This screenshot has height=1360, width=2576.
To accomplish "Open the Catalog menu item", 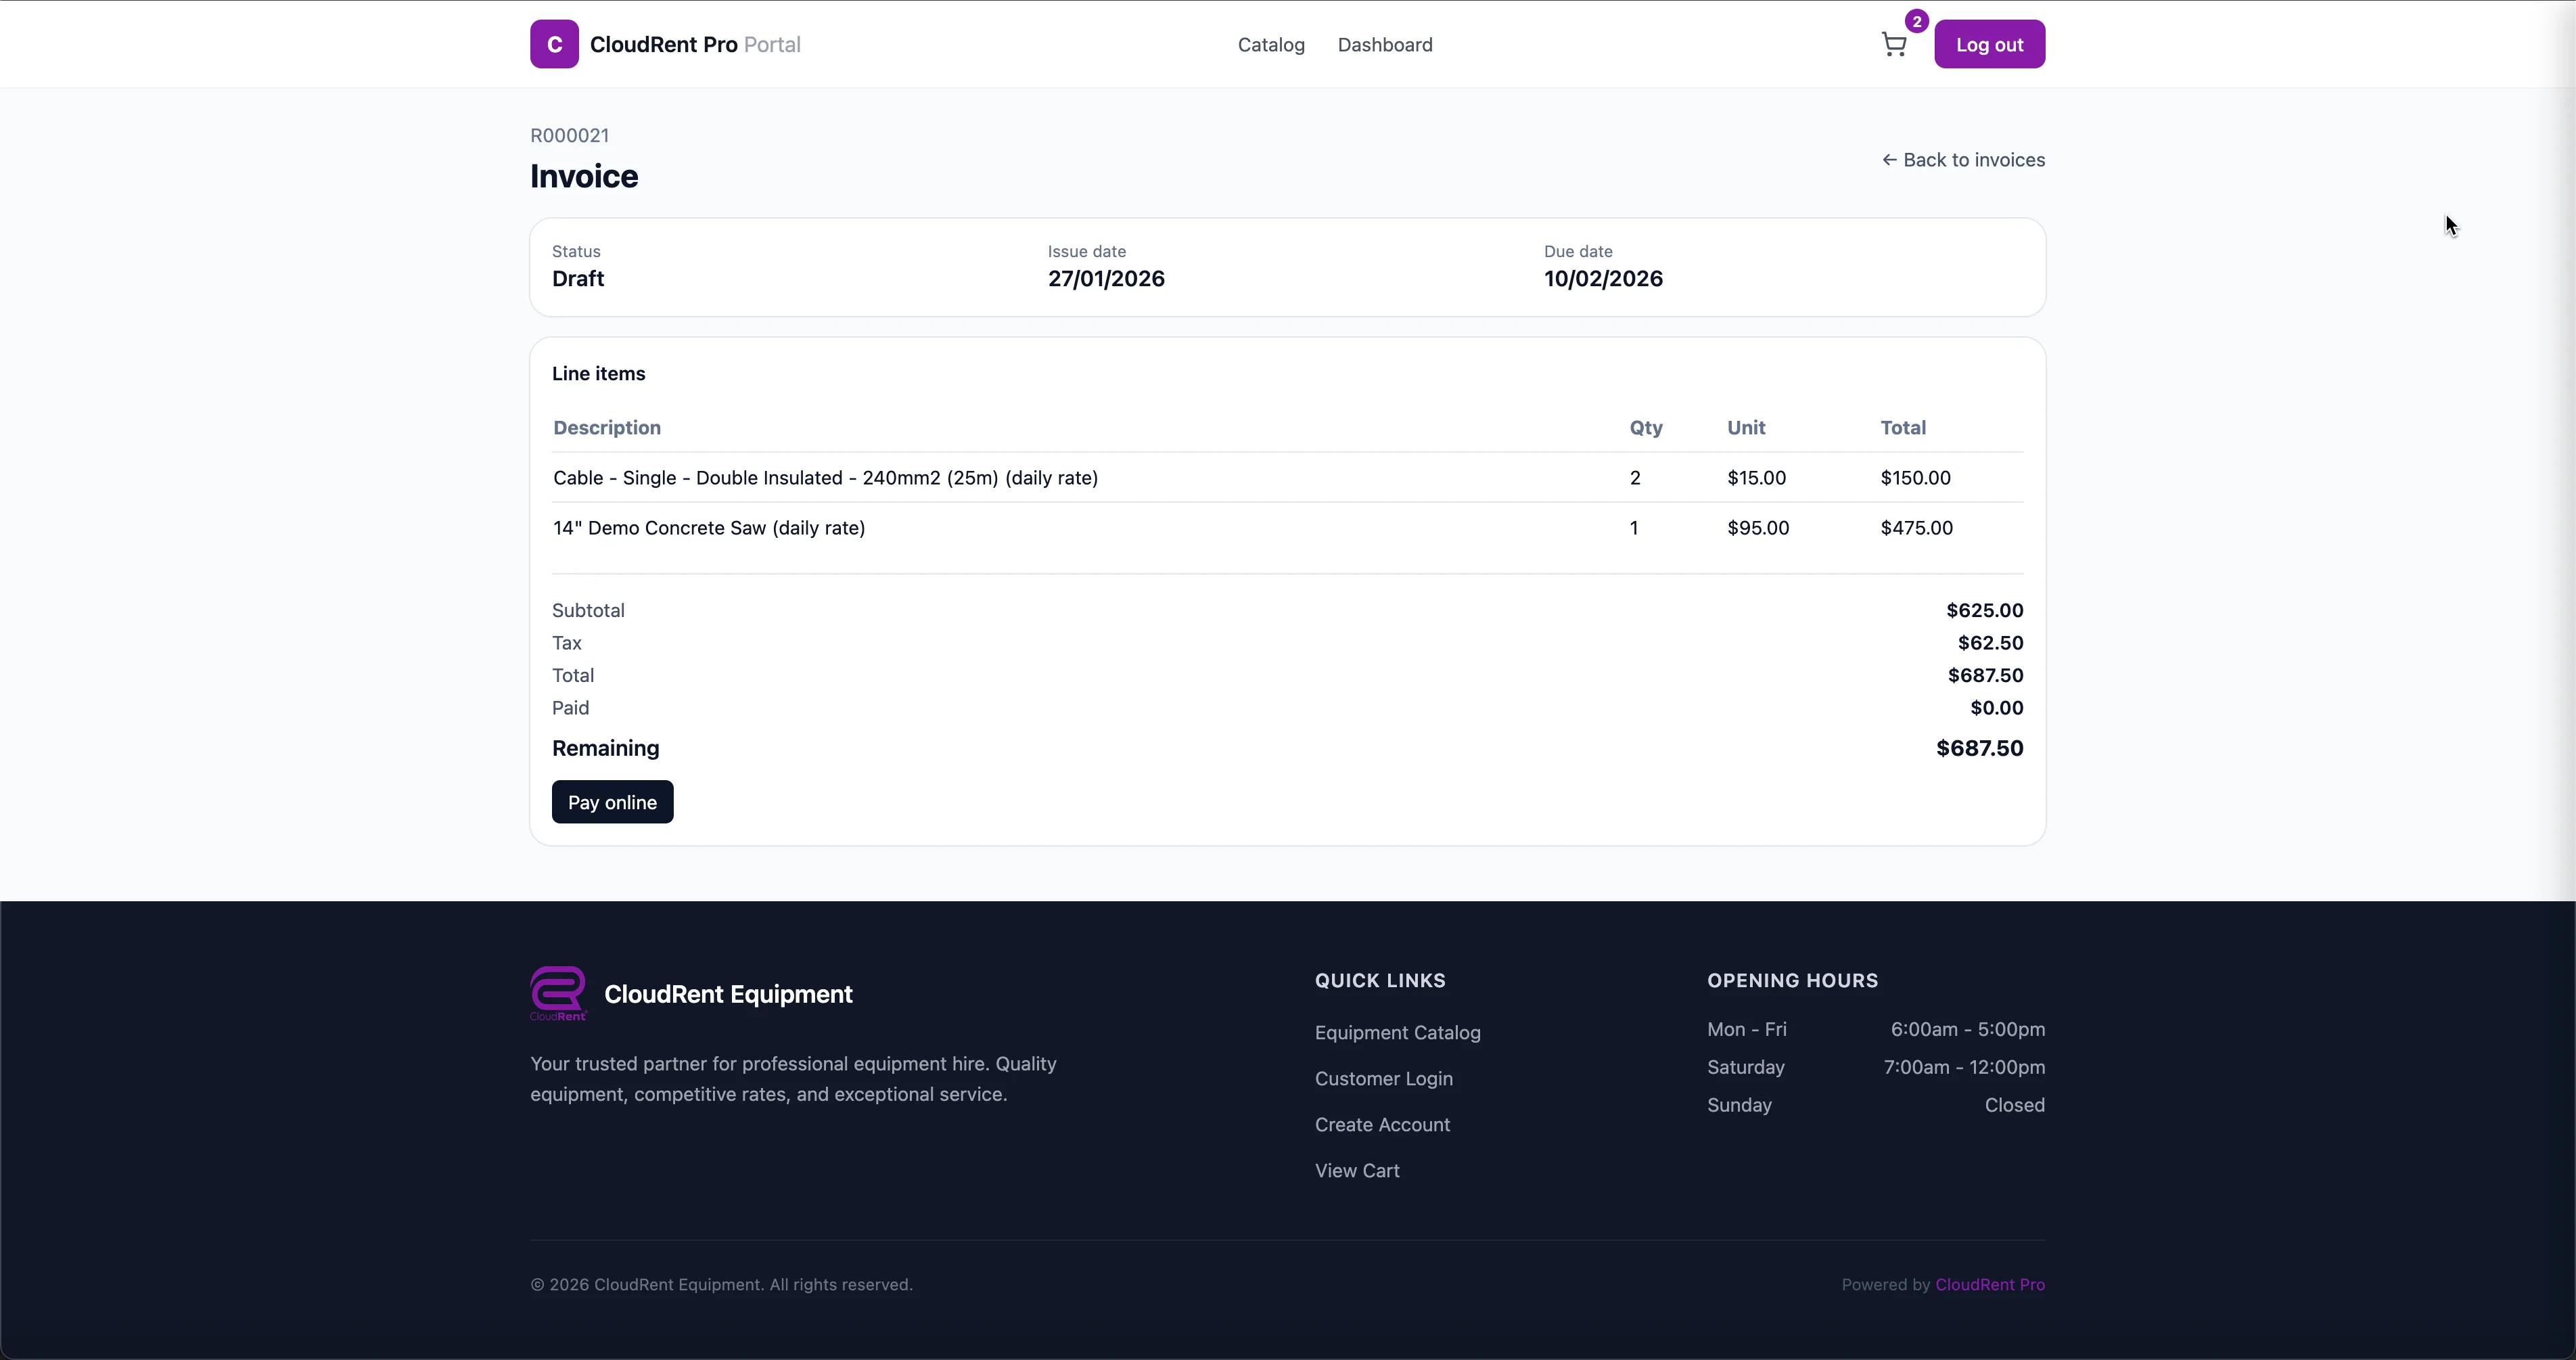I will [x=1271, y=45].
